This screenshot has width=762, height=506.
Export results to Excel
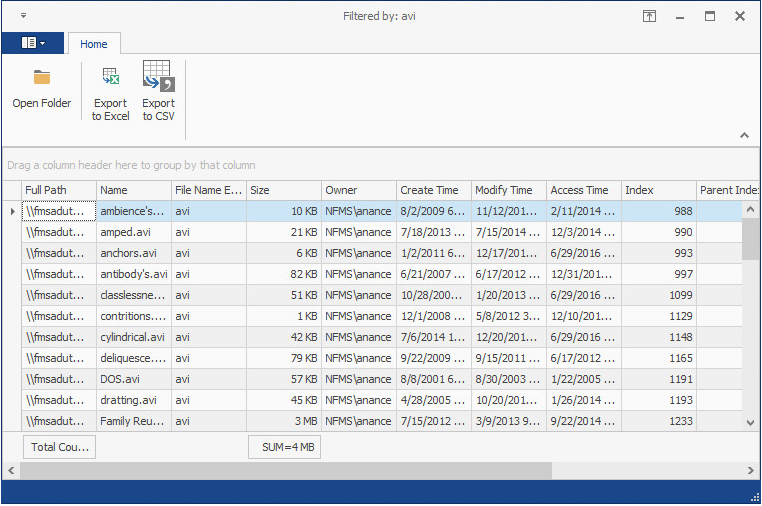point(110,92)
